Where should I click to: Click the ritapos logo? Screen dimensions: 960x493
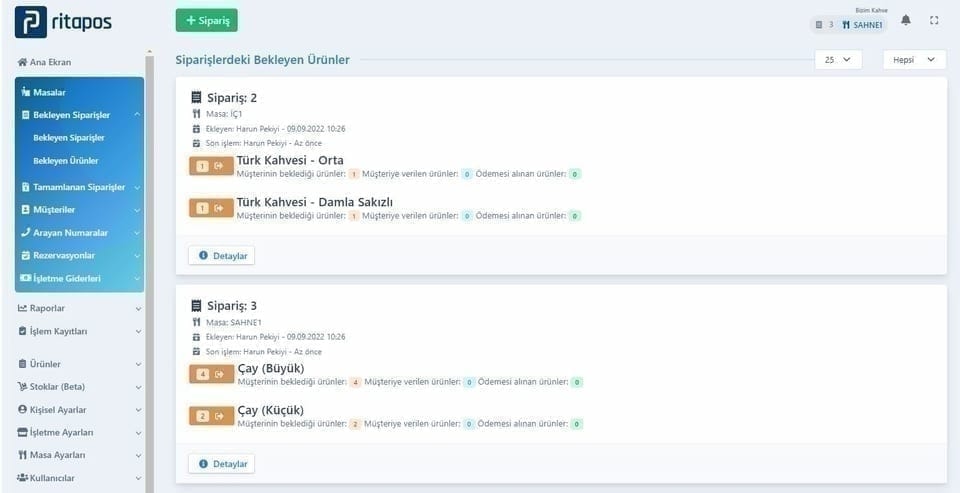63,22
